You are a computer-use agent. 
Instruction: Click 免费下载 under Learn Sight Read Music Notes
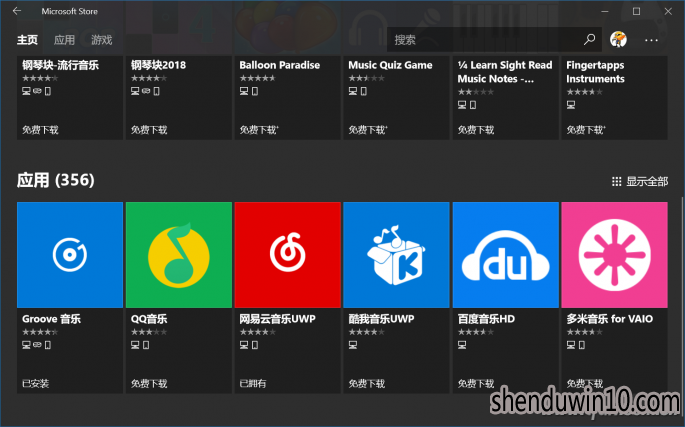(x=476, y=130)
